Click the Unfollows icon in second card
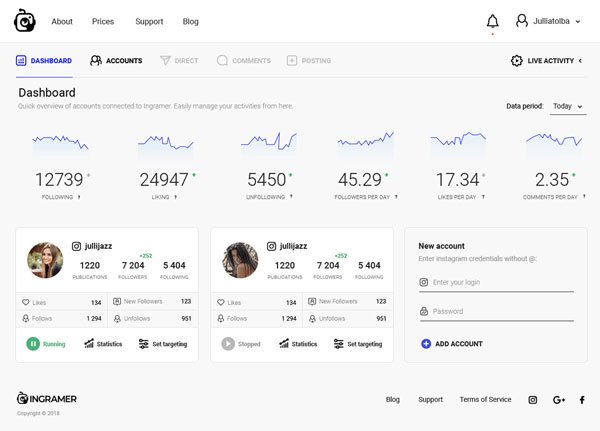600x431 pixels. coord(312,318)
